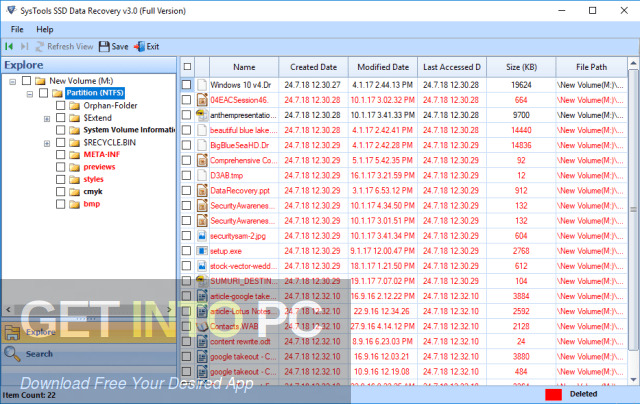Screen dimensions: 640x404
Task: Select the article-google take file name
Action: (x=244, y=296)
